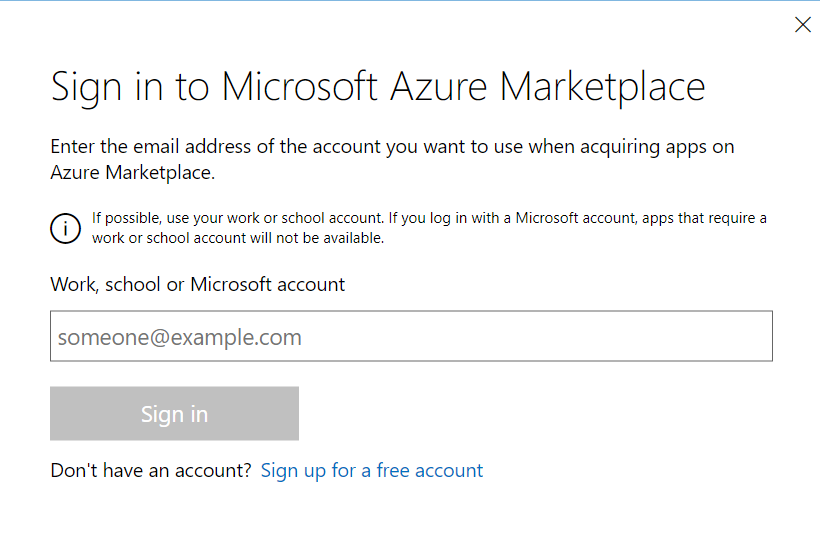
Task: Click the word Azure in the heading
Action: [438, 86]
